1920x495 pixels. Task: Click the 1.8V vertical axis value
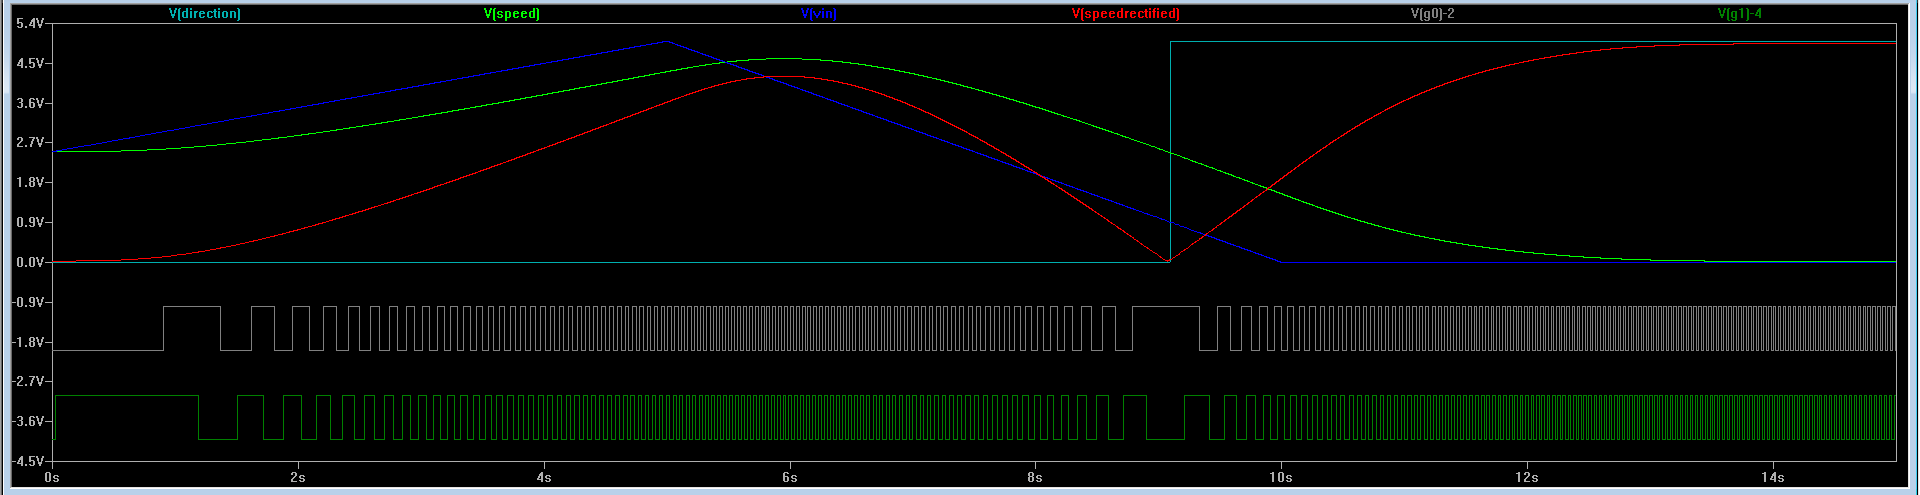(30, 183)
